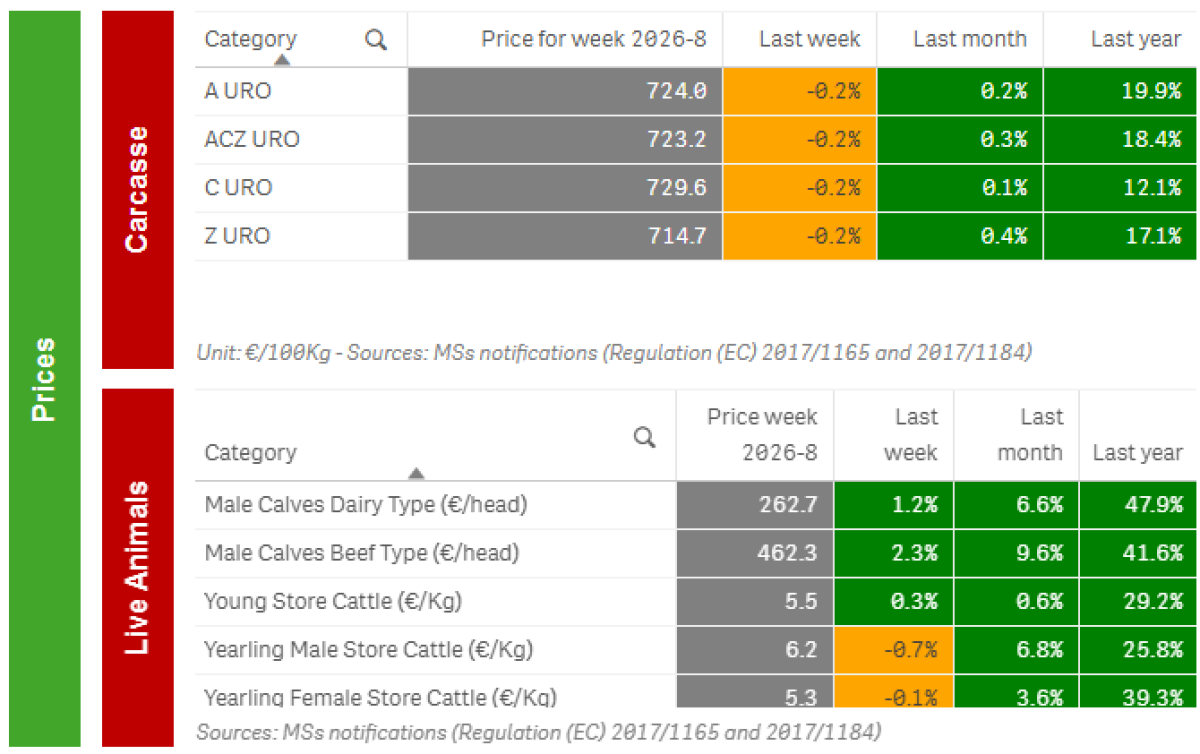Click the Male Calves Beef Type 462.3 price
The width and height of the screenshot is (1200, 754).
tap(755, 553)
